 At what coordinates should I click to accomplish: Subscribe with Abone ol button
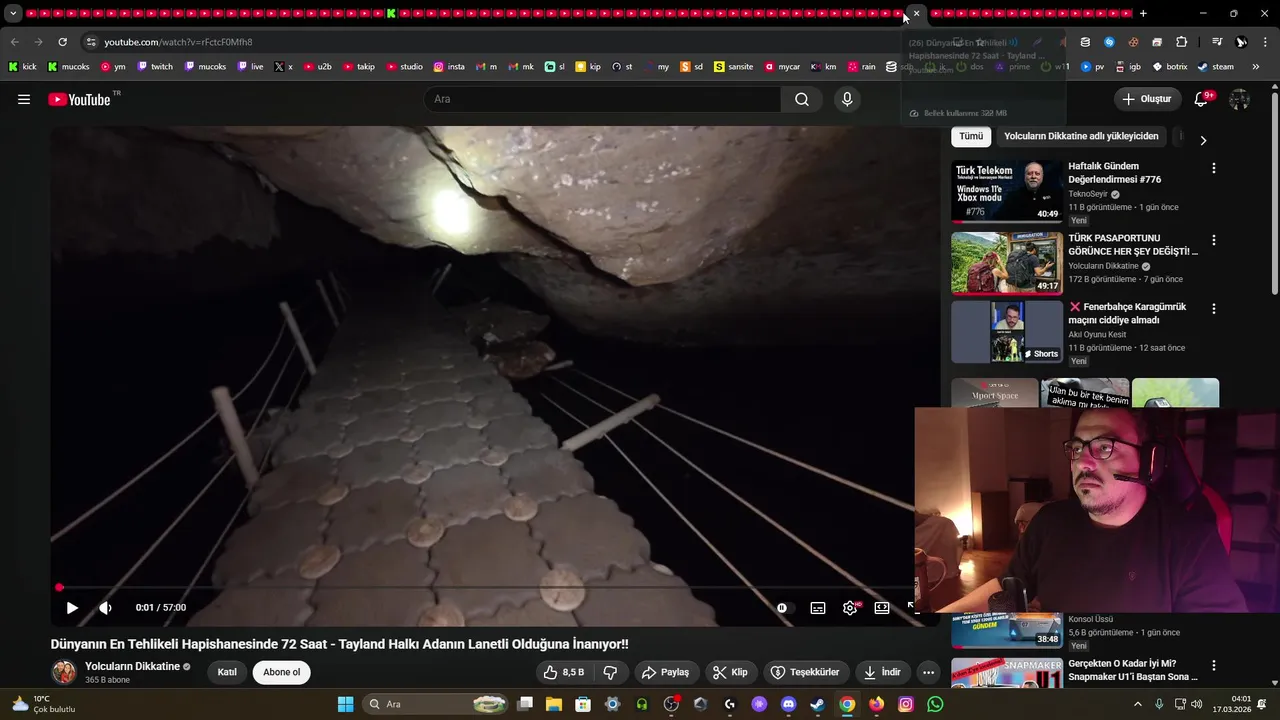click(x=281, y=672)
